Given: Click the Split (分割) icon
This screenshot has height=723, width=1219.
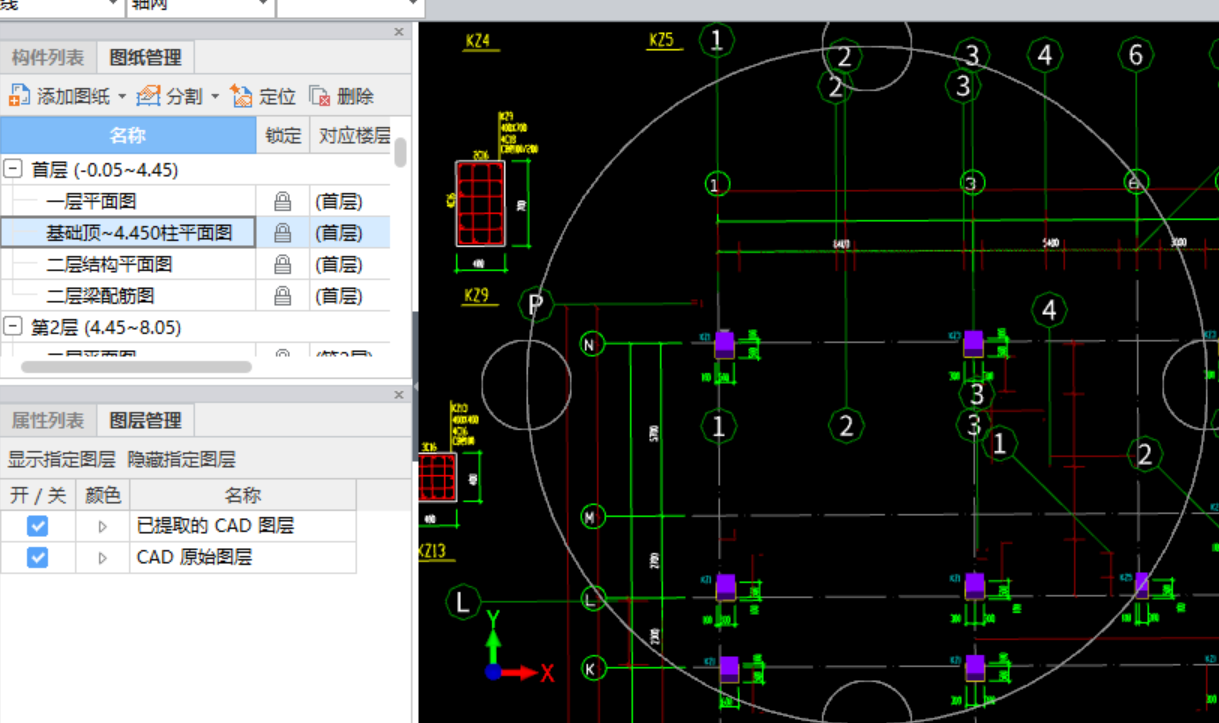Looking at the screenshot, I should 149,96.
